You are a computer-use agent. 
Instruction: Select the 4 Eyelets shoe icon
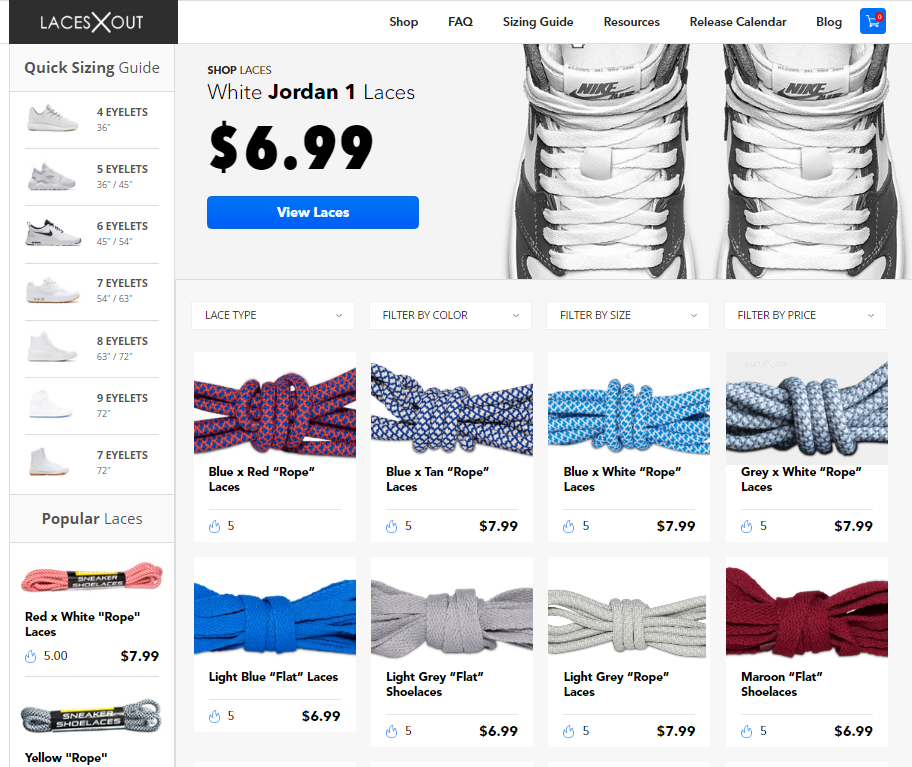[x=52, y=118]
